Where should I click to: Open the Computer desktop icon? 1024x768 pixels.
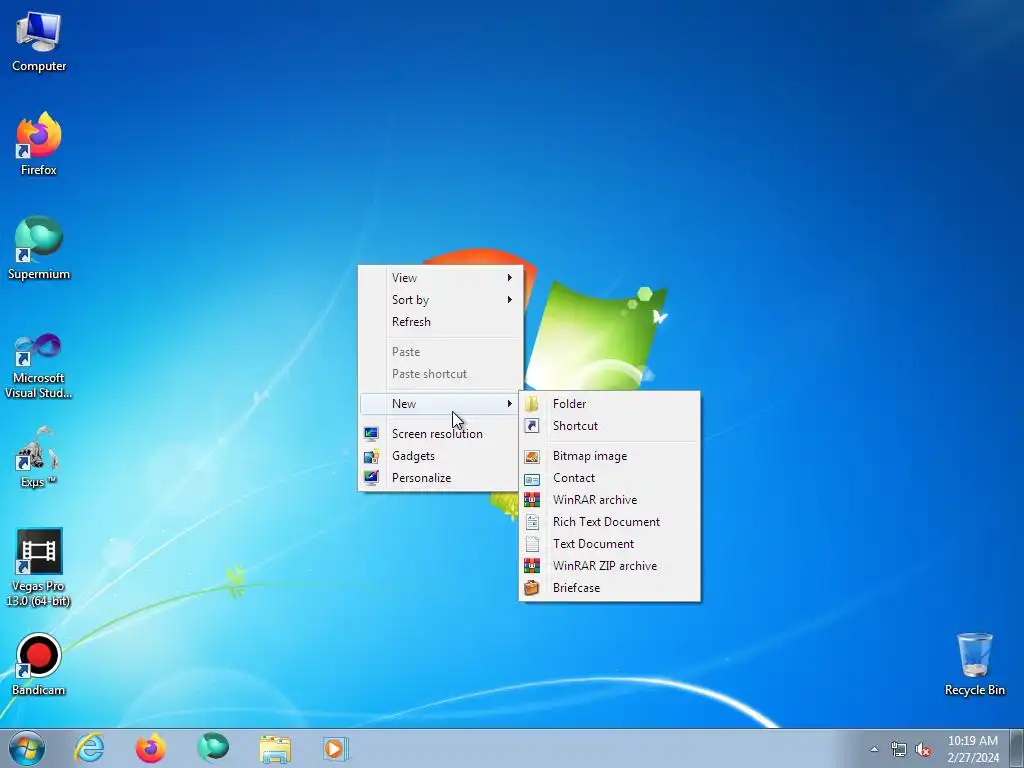[39, 41]
